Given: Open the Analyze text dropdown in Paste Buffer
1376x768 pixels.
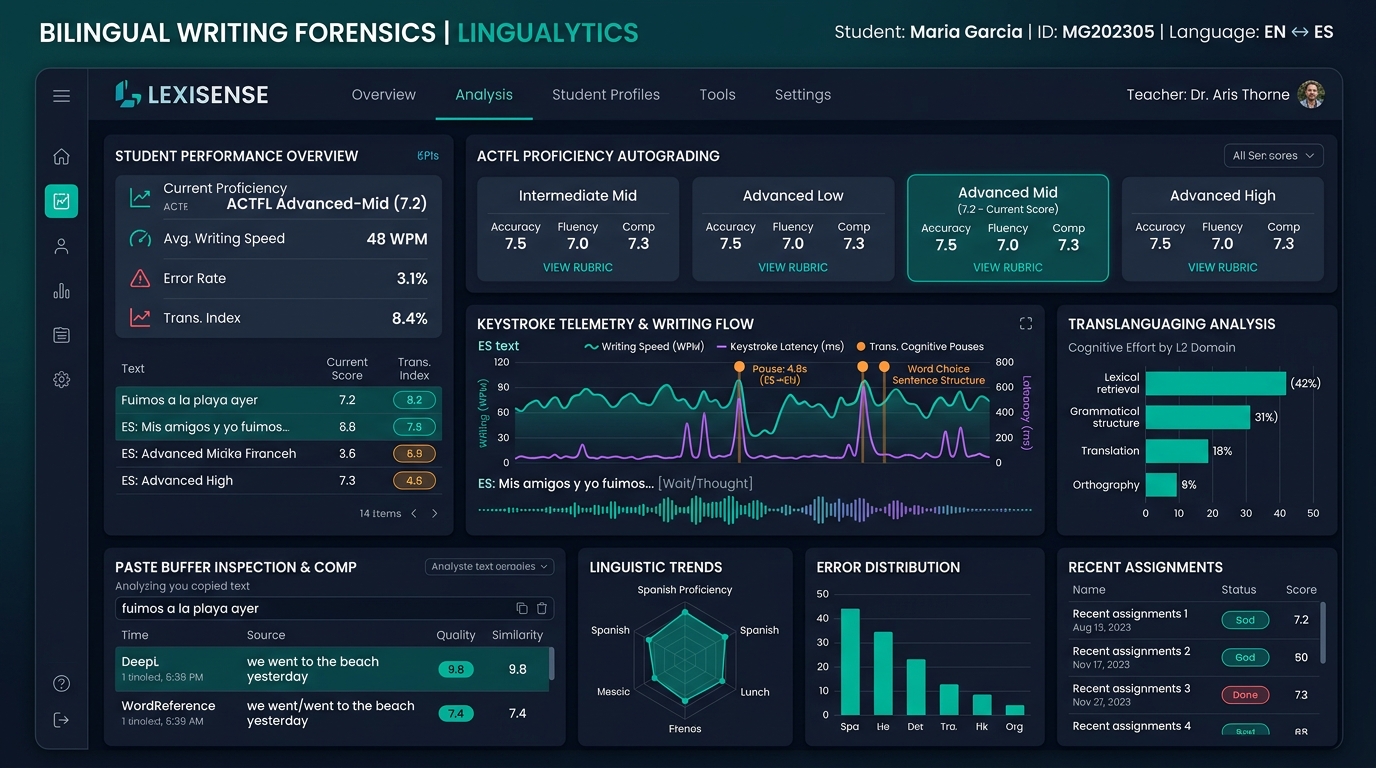Looking at the screenshot, I should (x=490, y=566).
